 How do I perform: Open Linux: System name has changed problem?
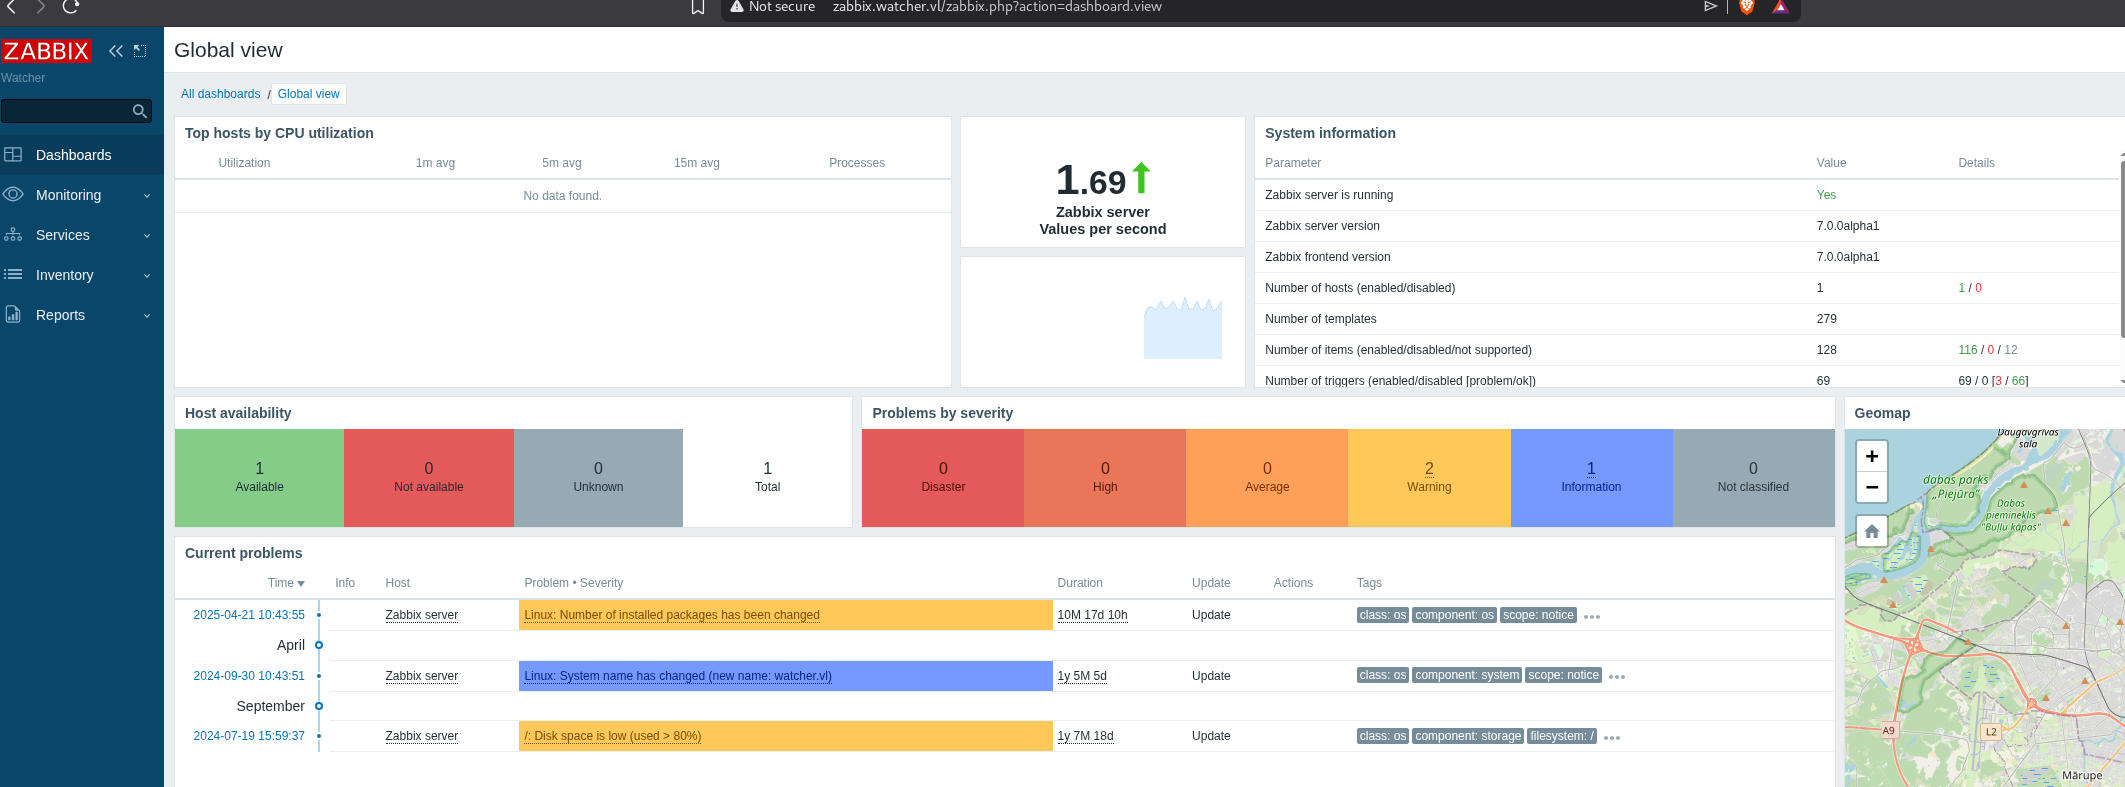(678, 676)
